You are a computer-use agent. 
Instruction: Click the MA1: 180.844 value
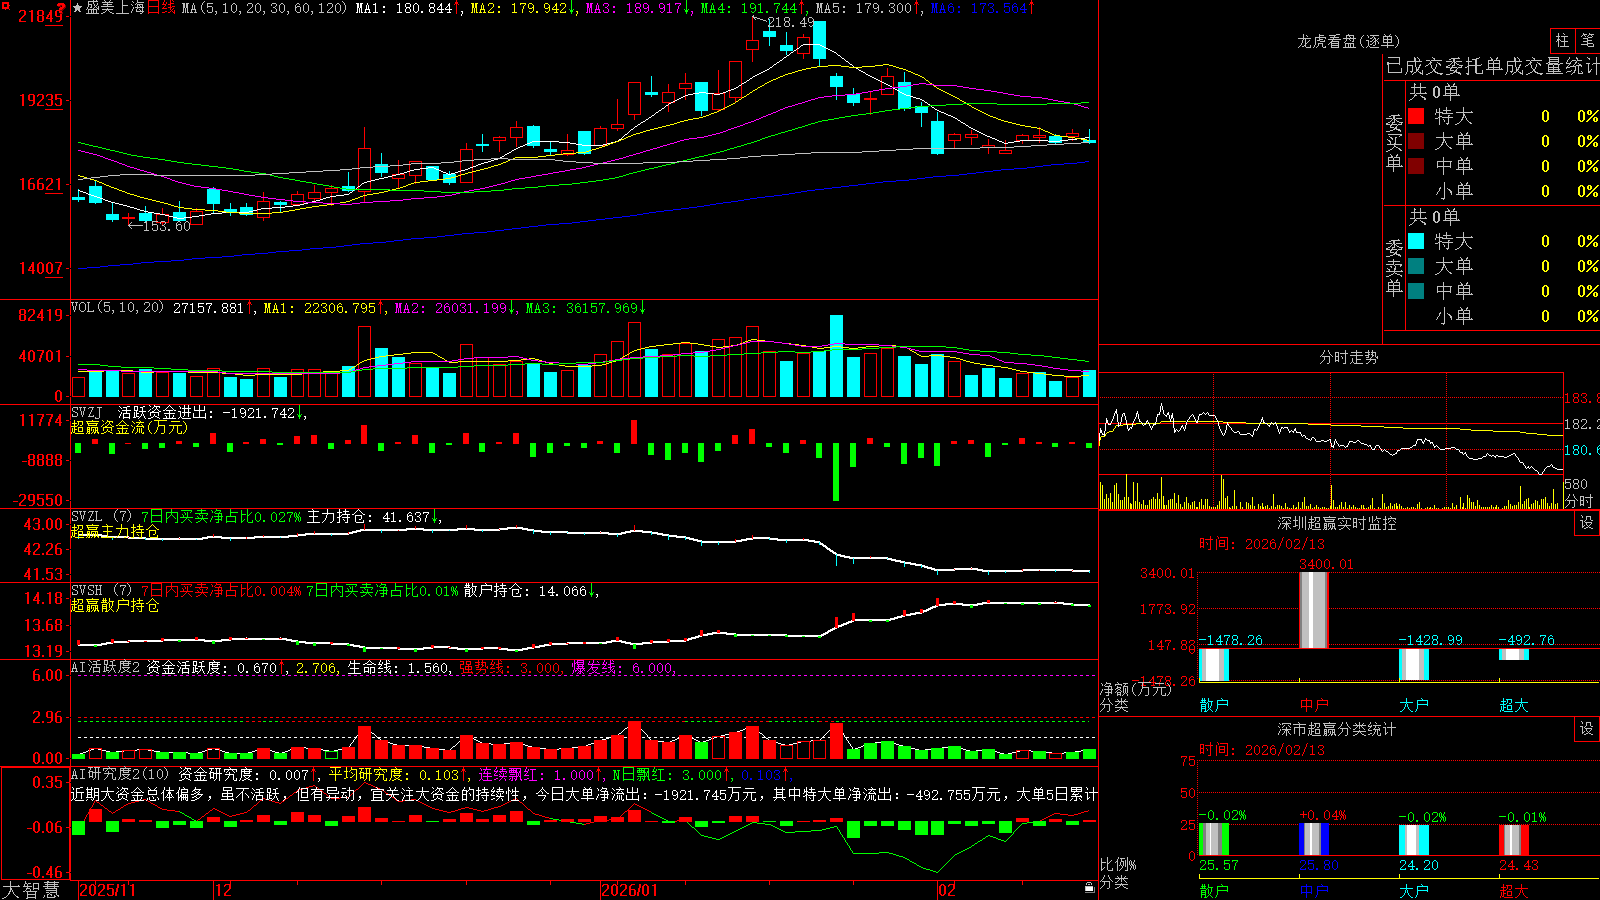(x=404, y=8)
